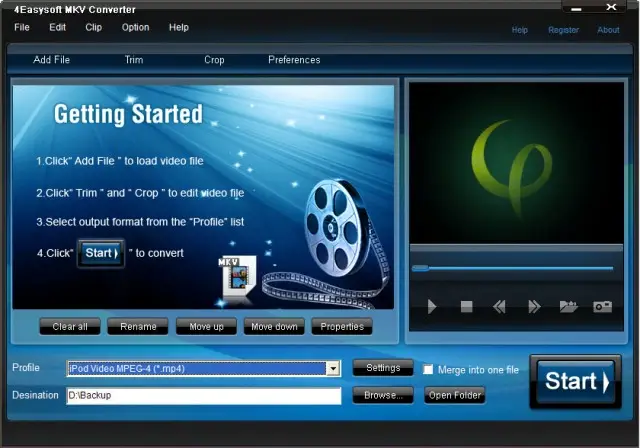640x448 pixels.
Task: Stop the preview playback
Action: pos(467,306)
